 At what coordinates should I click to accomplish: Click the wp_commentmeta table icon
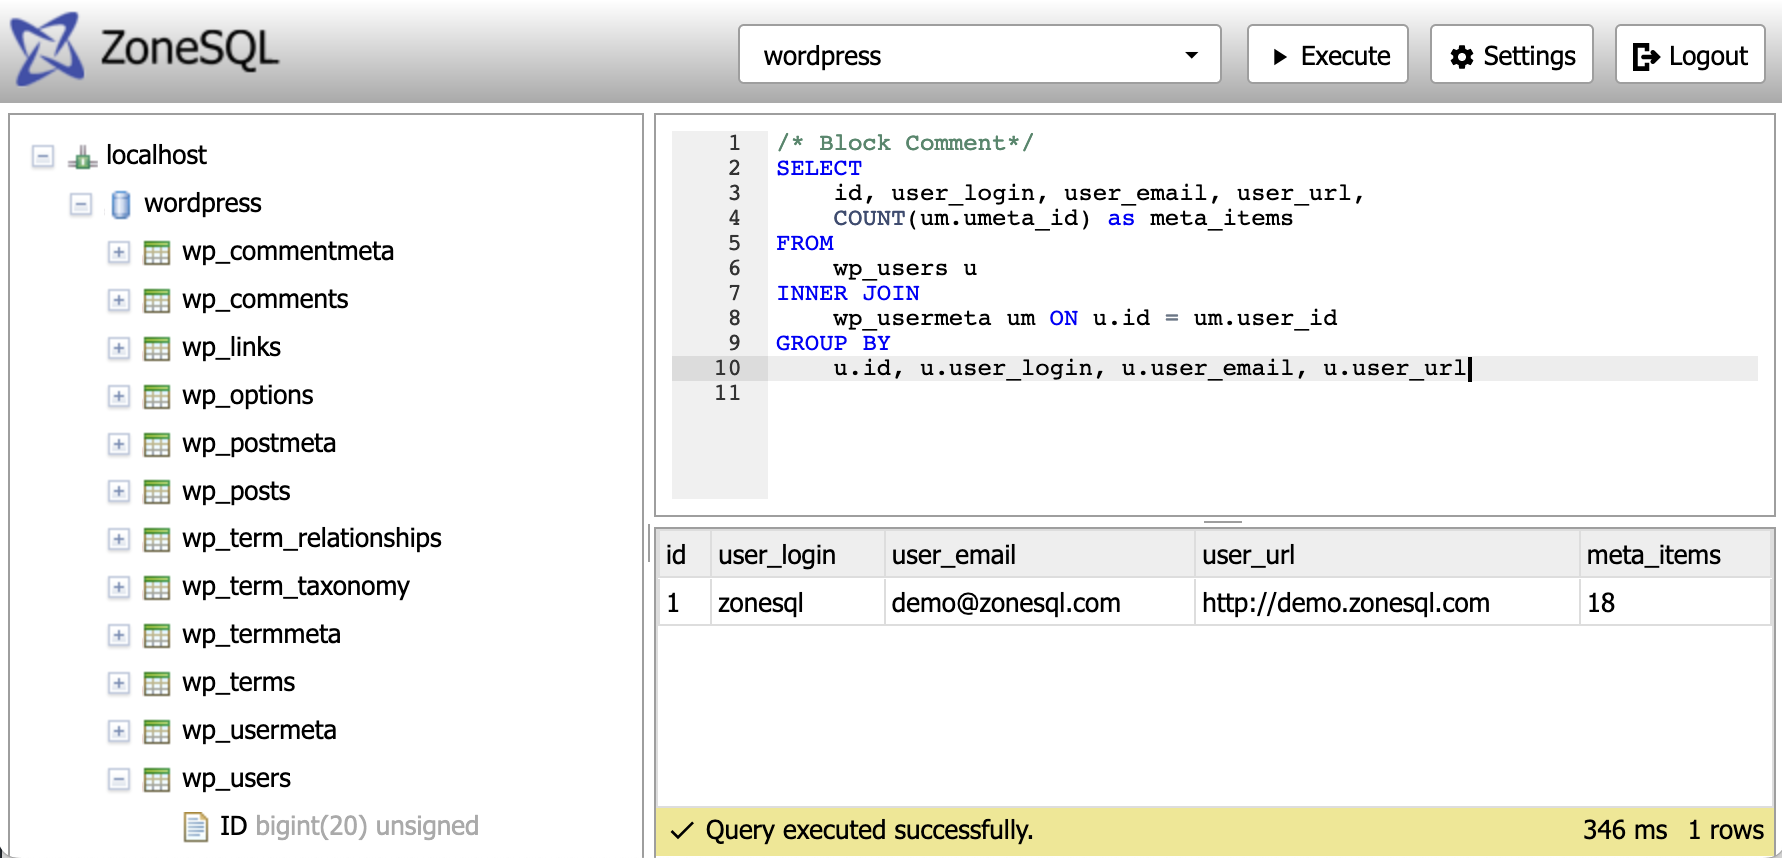[x=157, y=252]
